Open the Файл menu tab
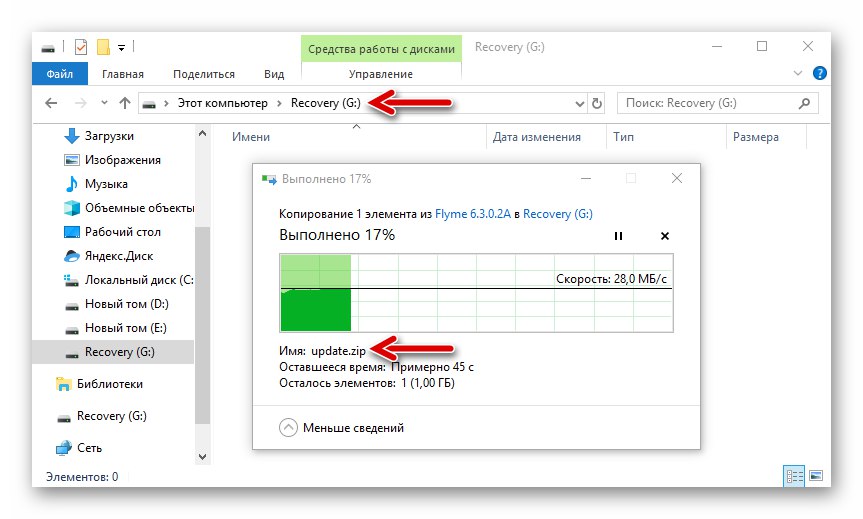The image size is (863, 519). [x=59, y=74]
